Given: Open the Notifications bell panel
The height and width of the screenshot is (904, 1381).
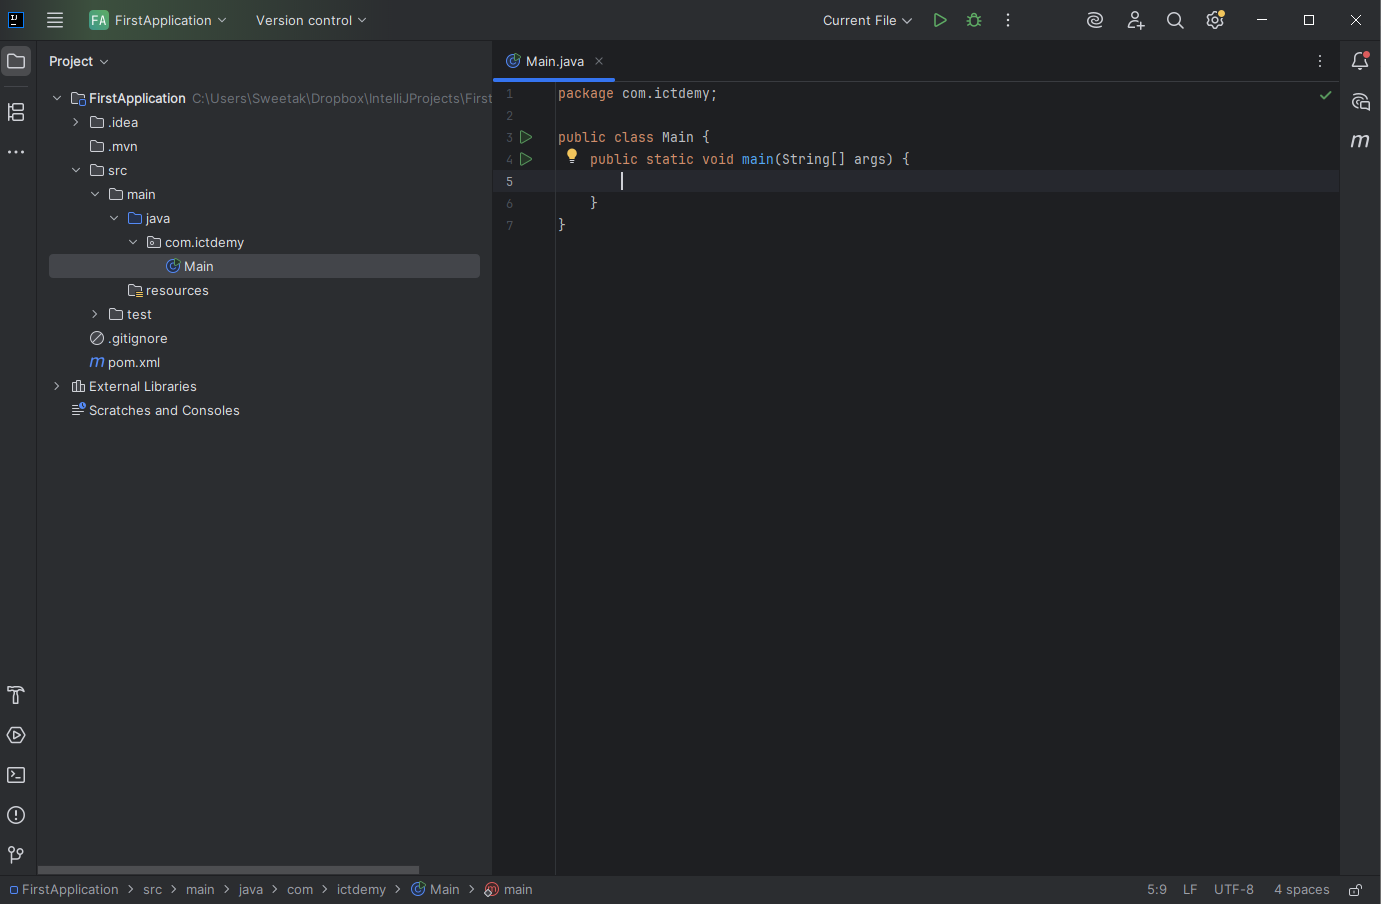Looking at the screenshot, I should coord(1360,62).
